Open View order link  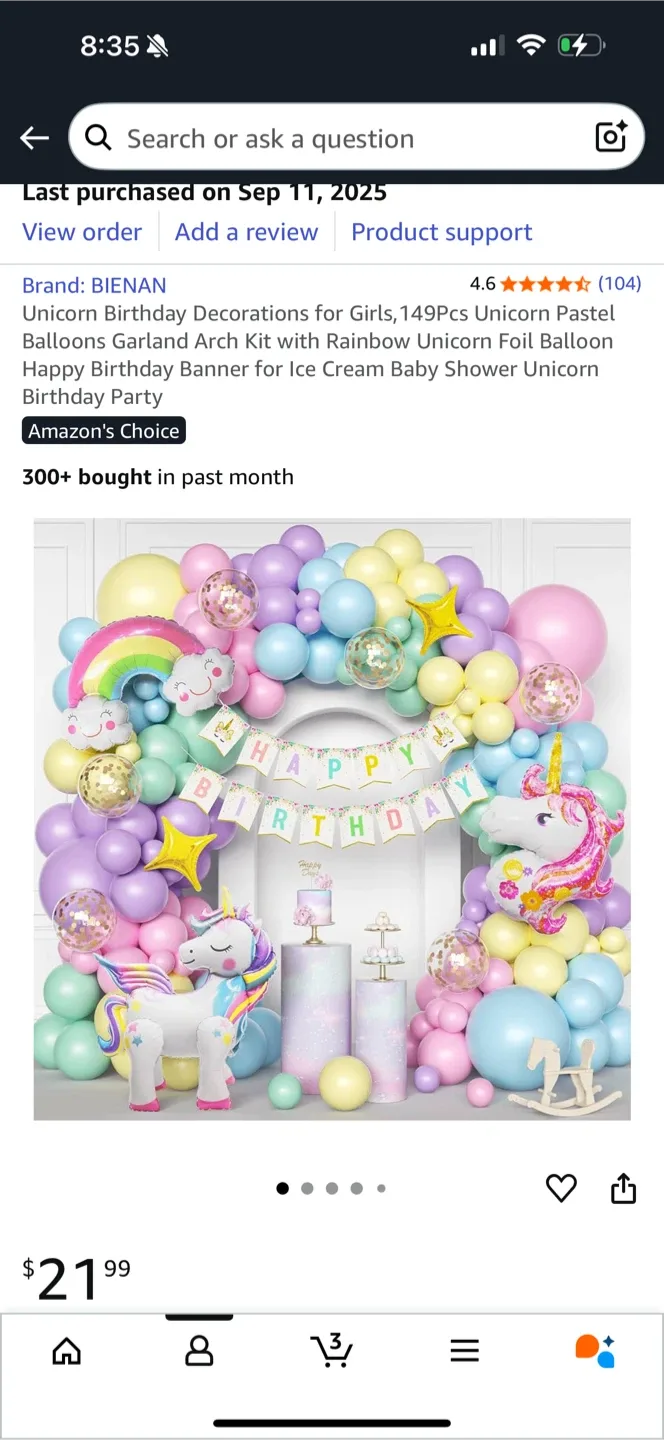coord(82,232)
